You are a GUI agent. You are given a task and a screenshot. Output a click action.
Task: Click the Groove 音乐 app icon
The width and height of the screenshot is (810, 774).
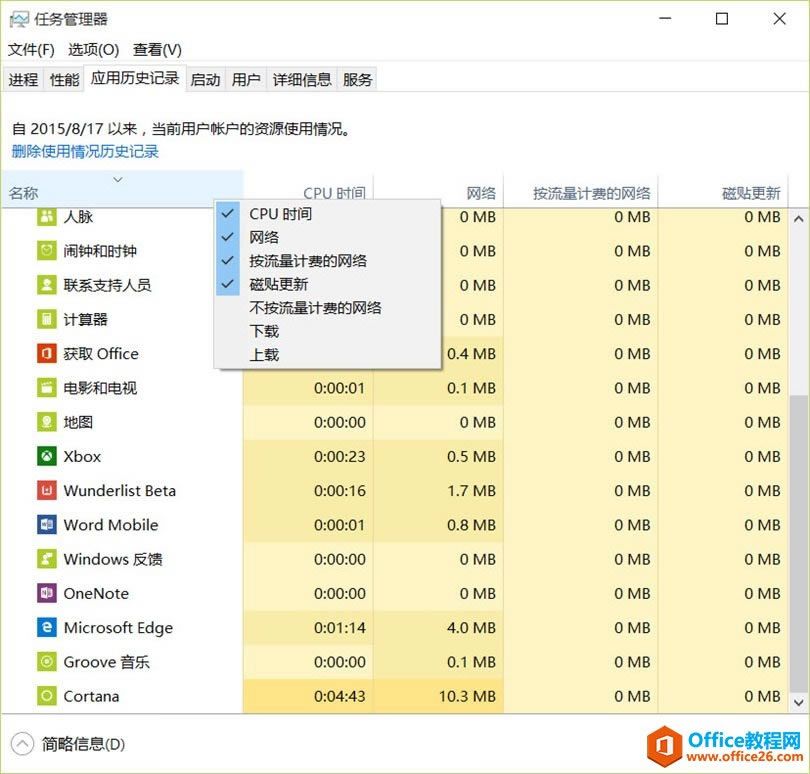click(x=46, y=661)
